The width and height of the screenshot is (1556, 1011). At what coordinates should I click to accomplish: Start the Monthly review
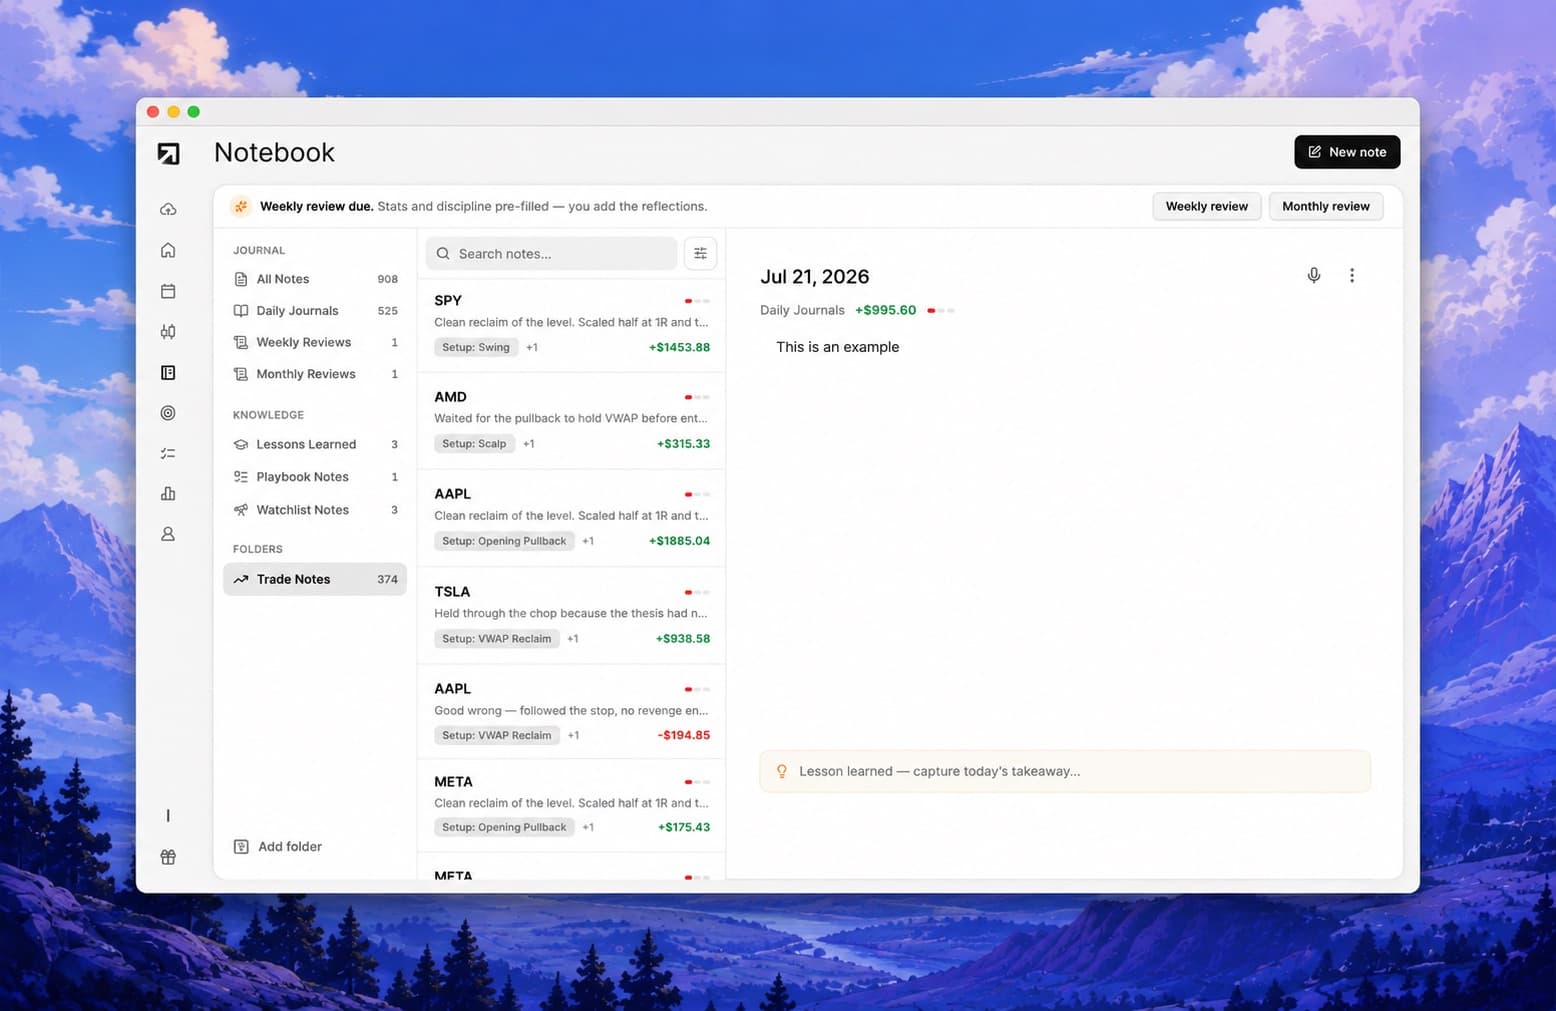[x=1326, y=206]
